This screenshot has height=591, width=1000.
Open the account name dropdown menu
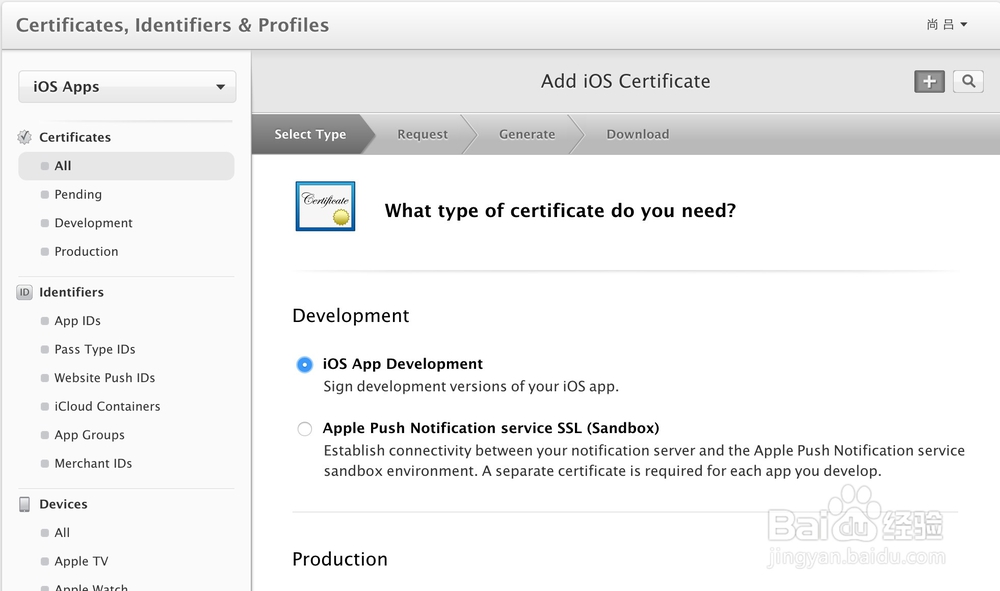pos(946,24)
